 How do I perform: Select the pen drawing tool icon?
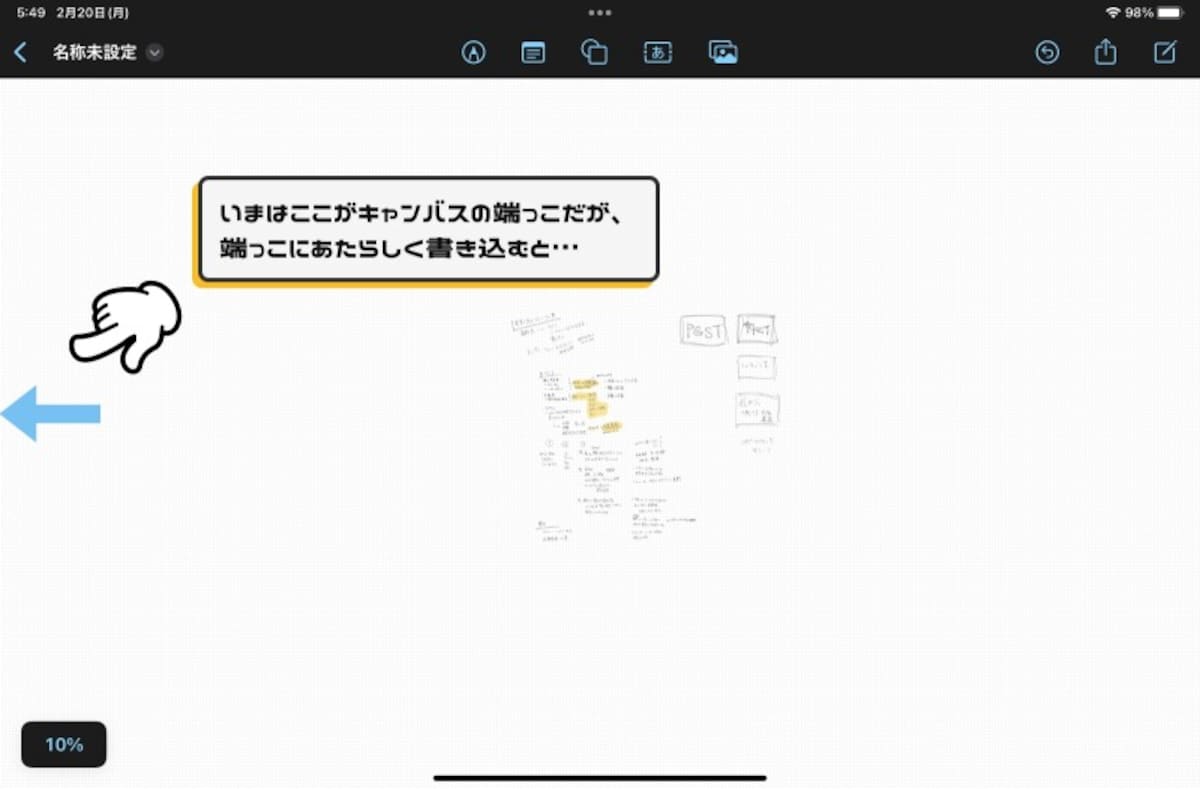tap(473, 53)
